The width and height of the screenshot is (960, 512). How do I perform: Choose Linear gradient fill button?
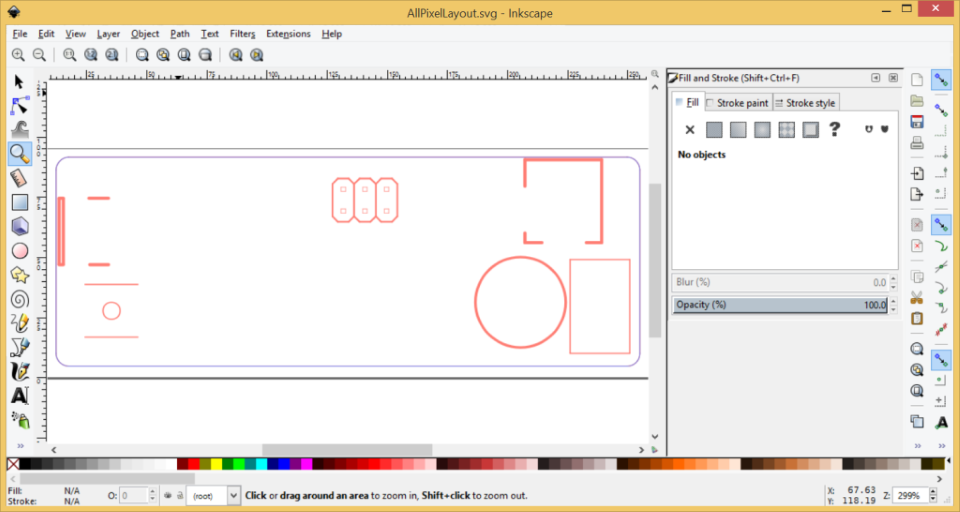[x=738, y=130]
